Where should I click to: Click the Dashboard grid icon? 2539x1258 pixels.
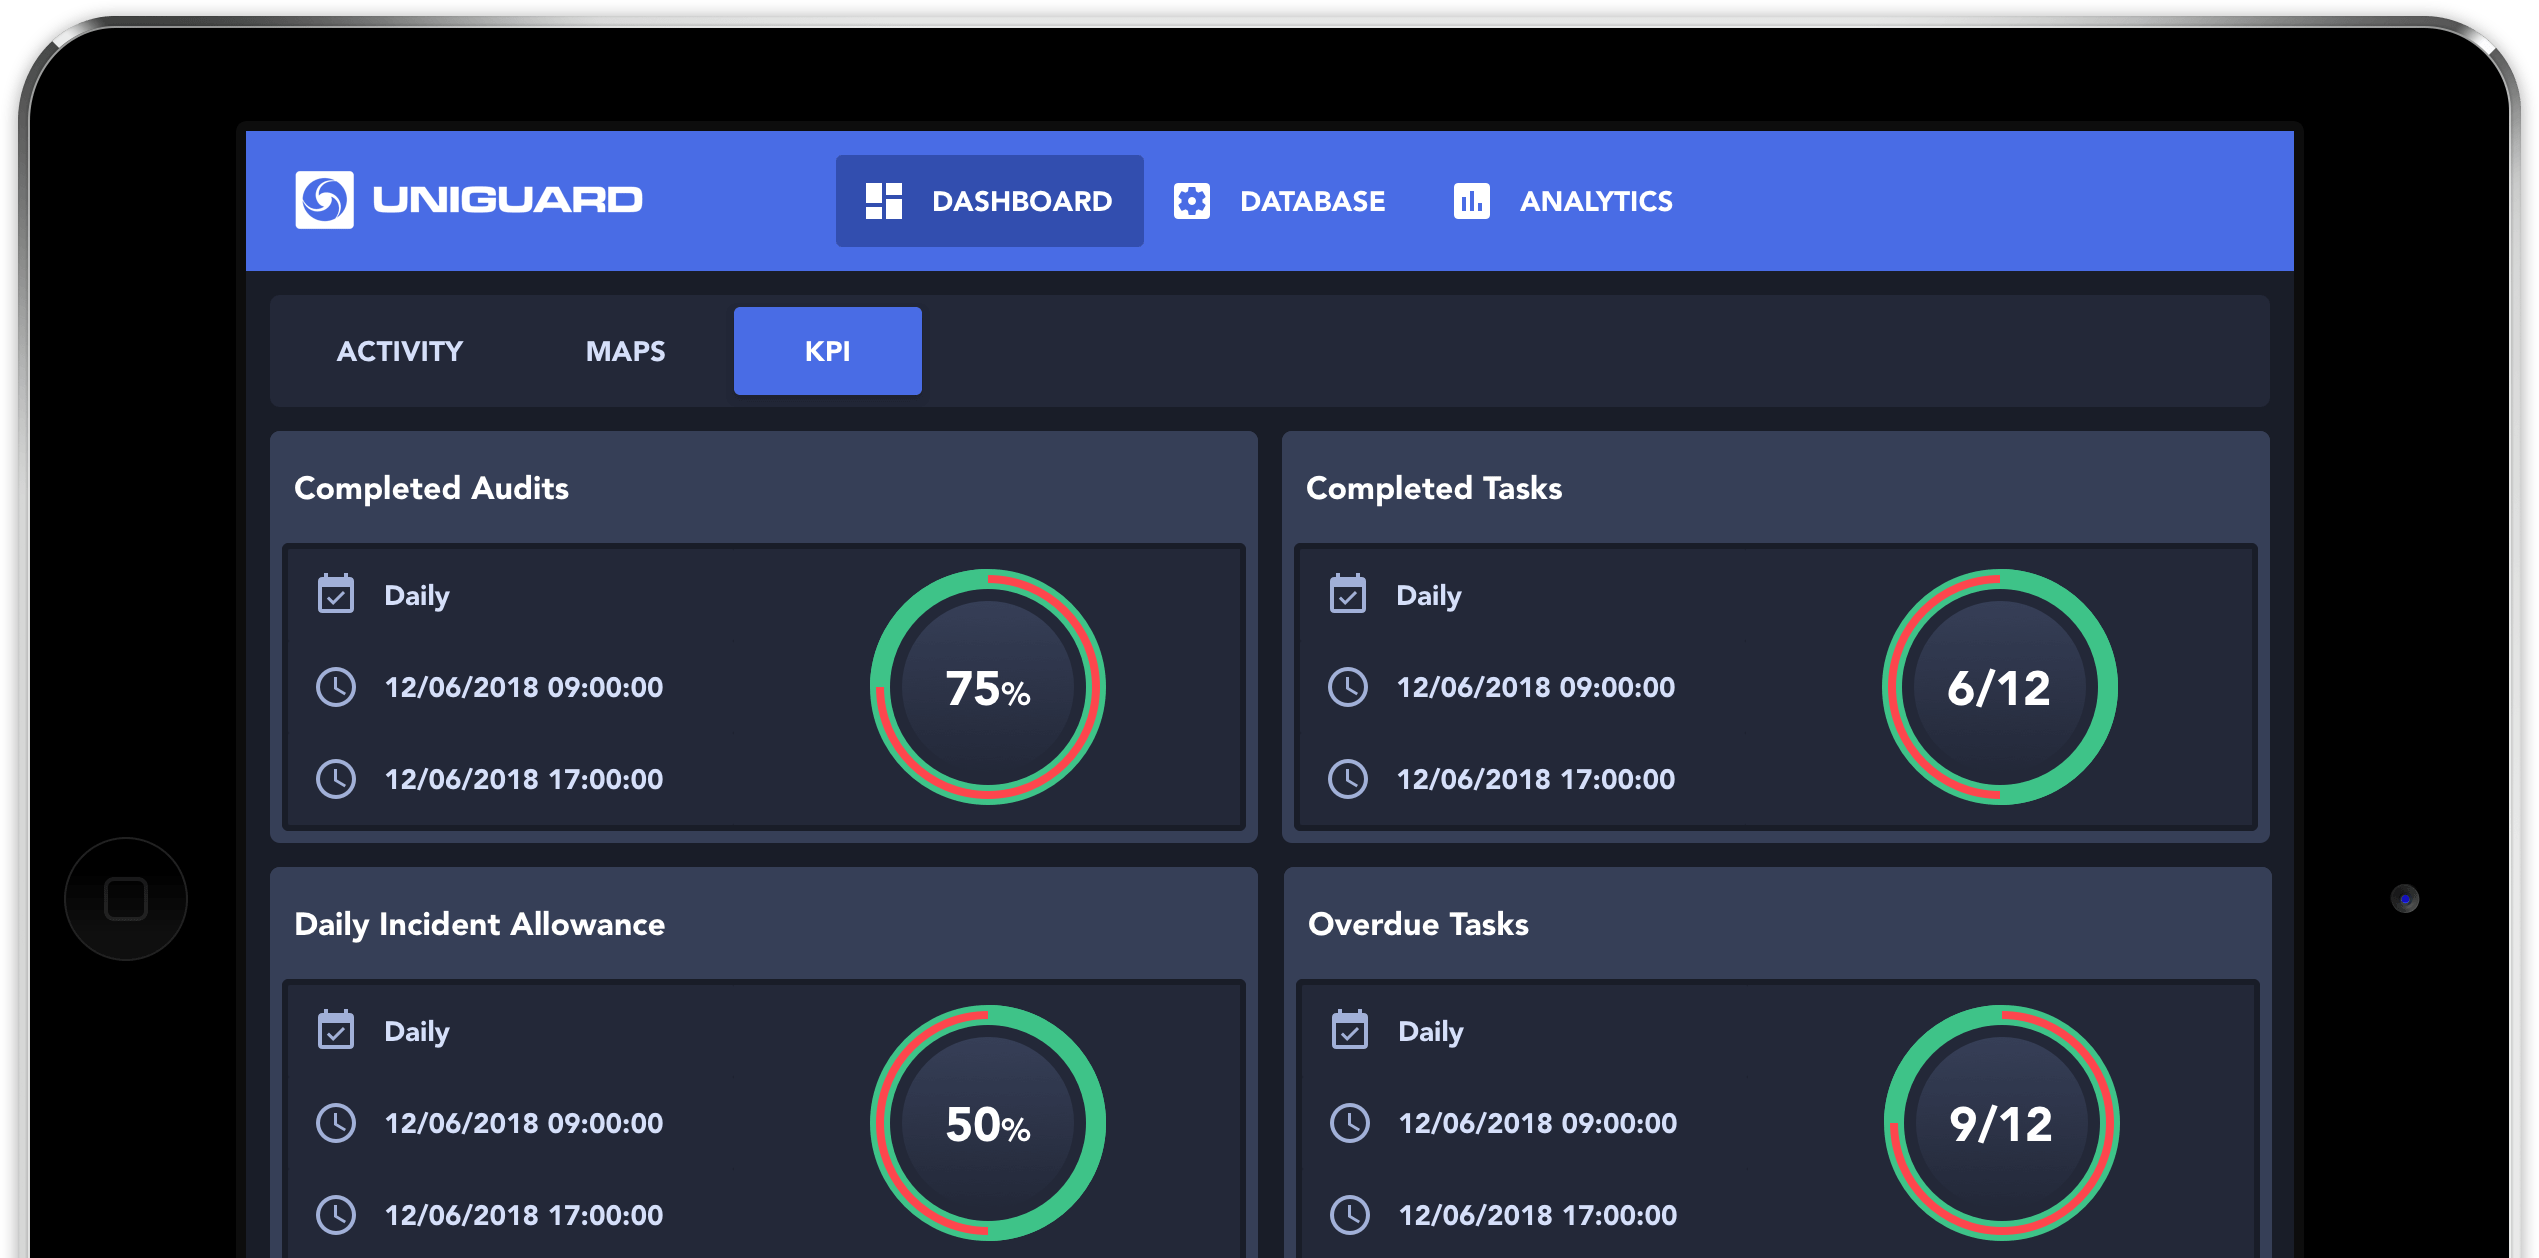[x=883, y=201]
